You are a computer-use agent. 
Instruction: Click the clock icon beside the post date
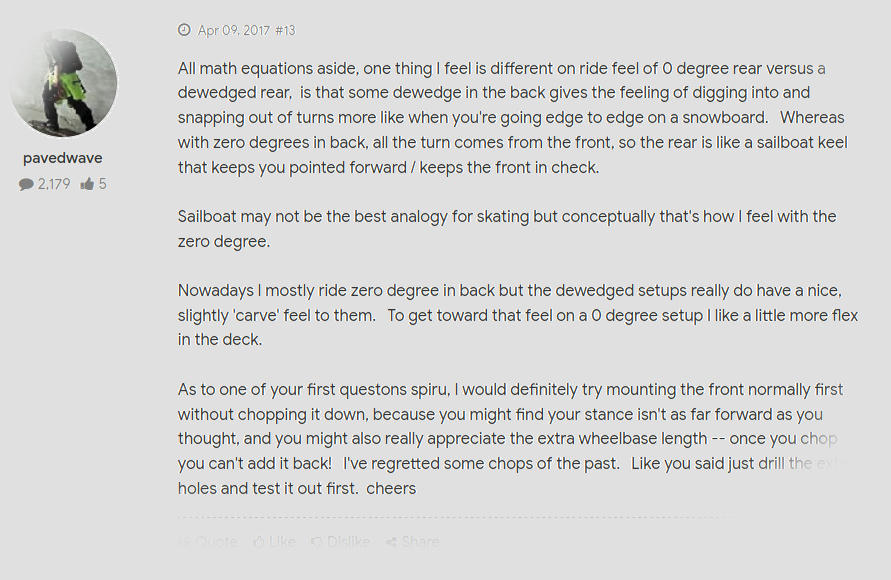pos(184,30)
